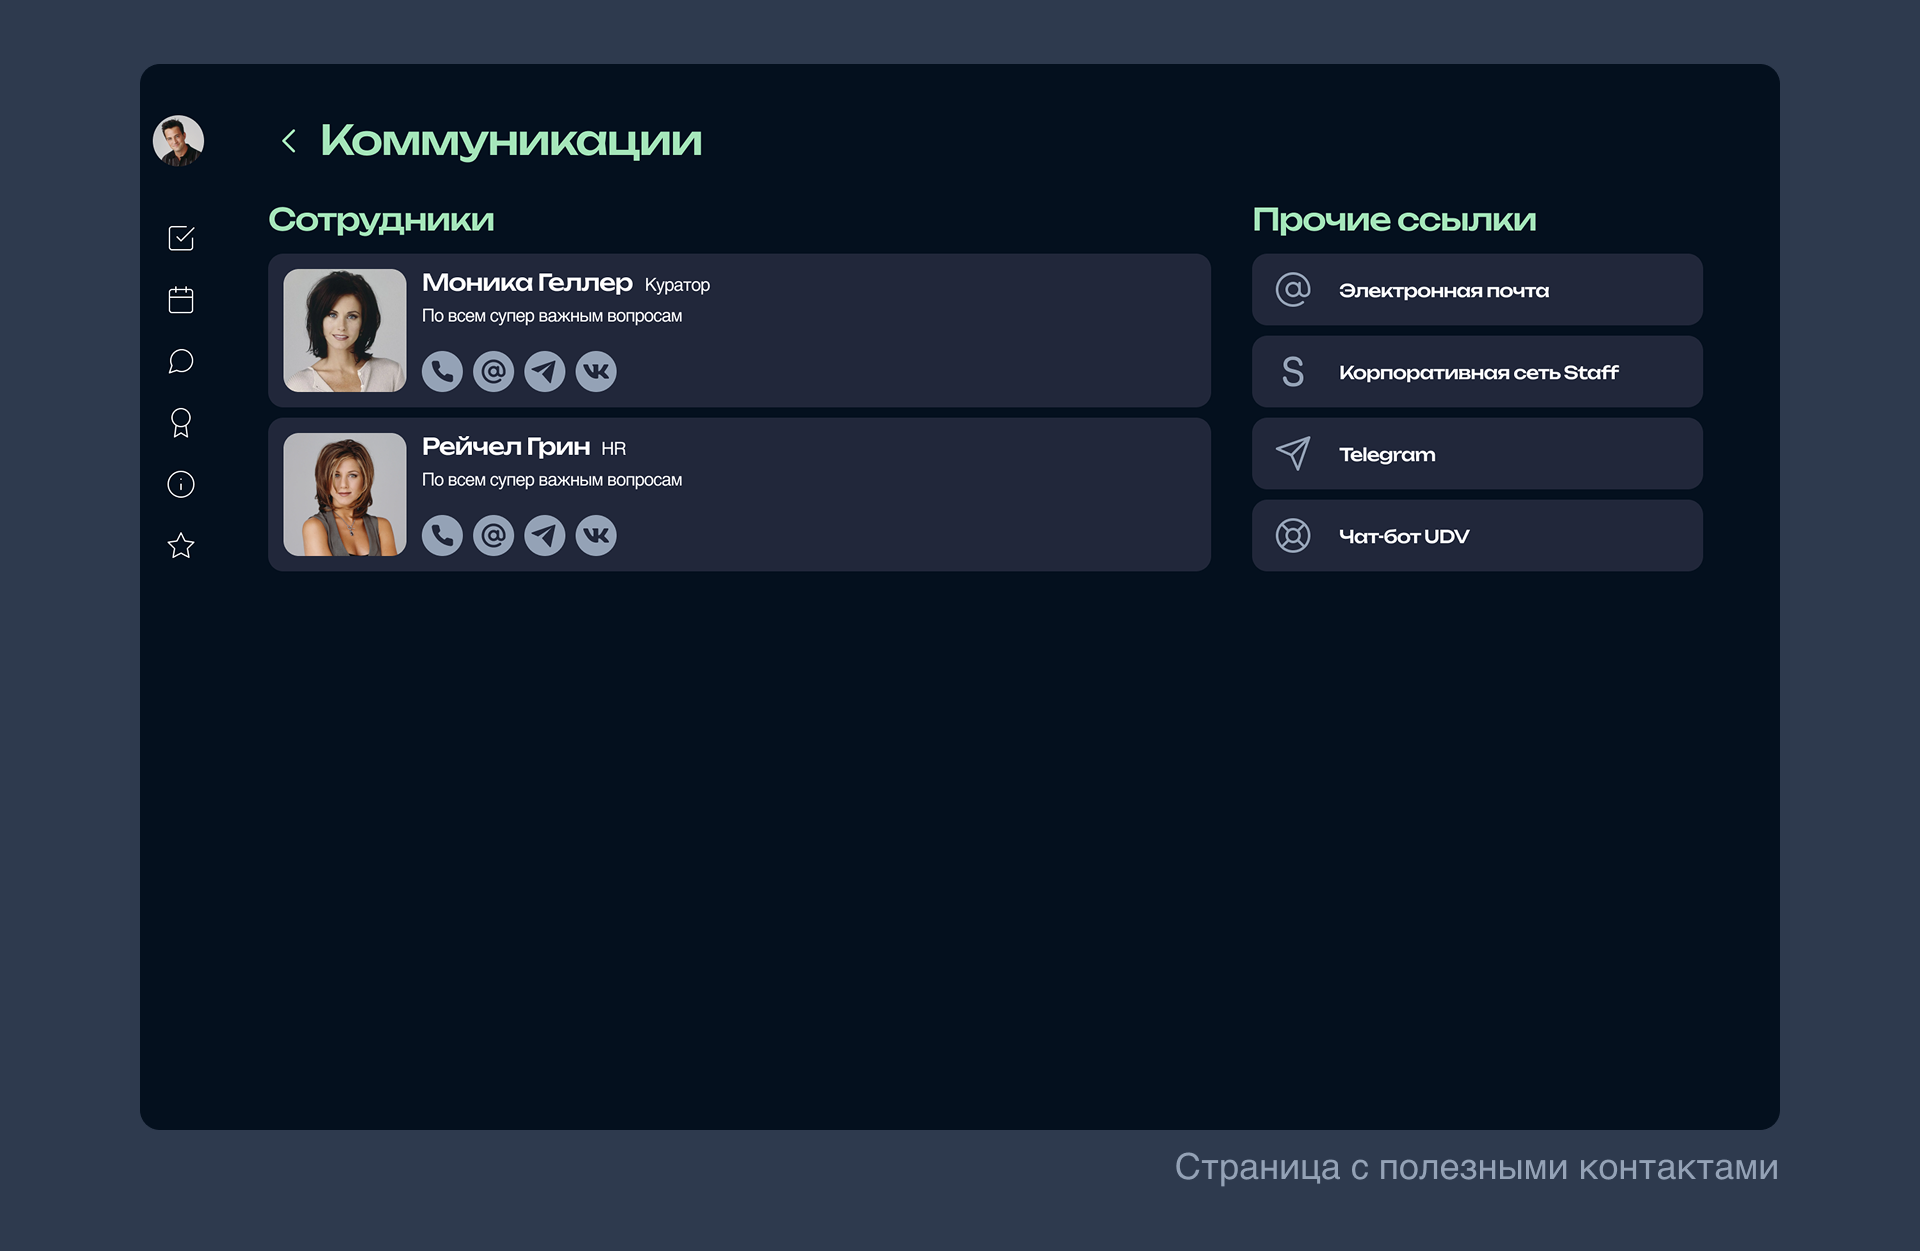Open the tasks checkbox icon in sidebar
Viewport: 1920px width, 1251px height.
pyautogui.click(x=181, y=238)
